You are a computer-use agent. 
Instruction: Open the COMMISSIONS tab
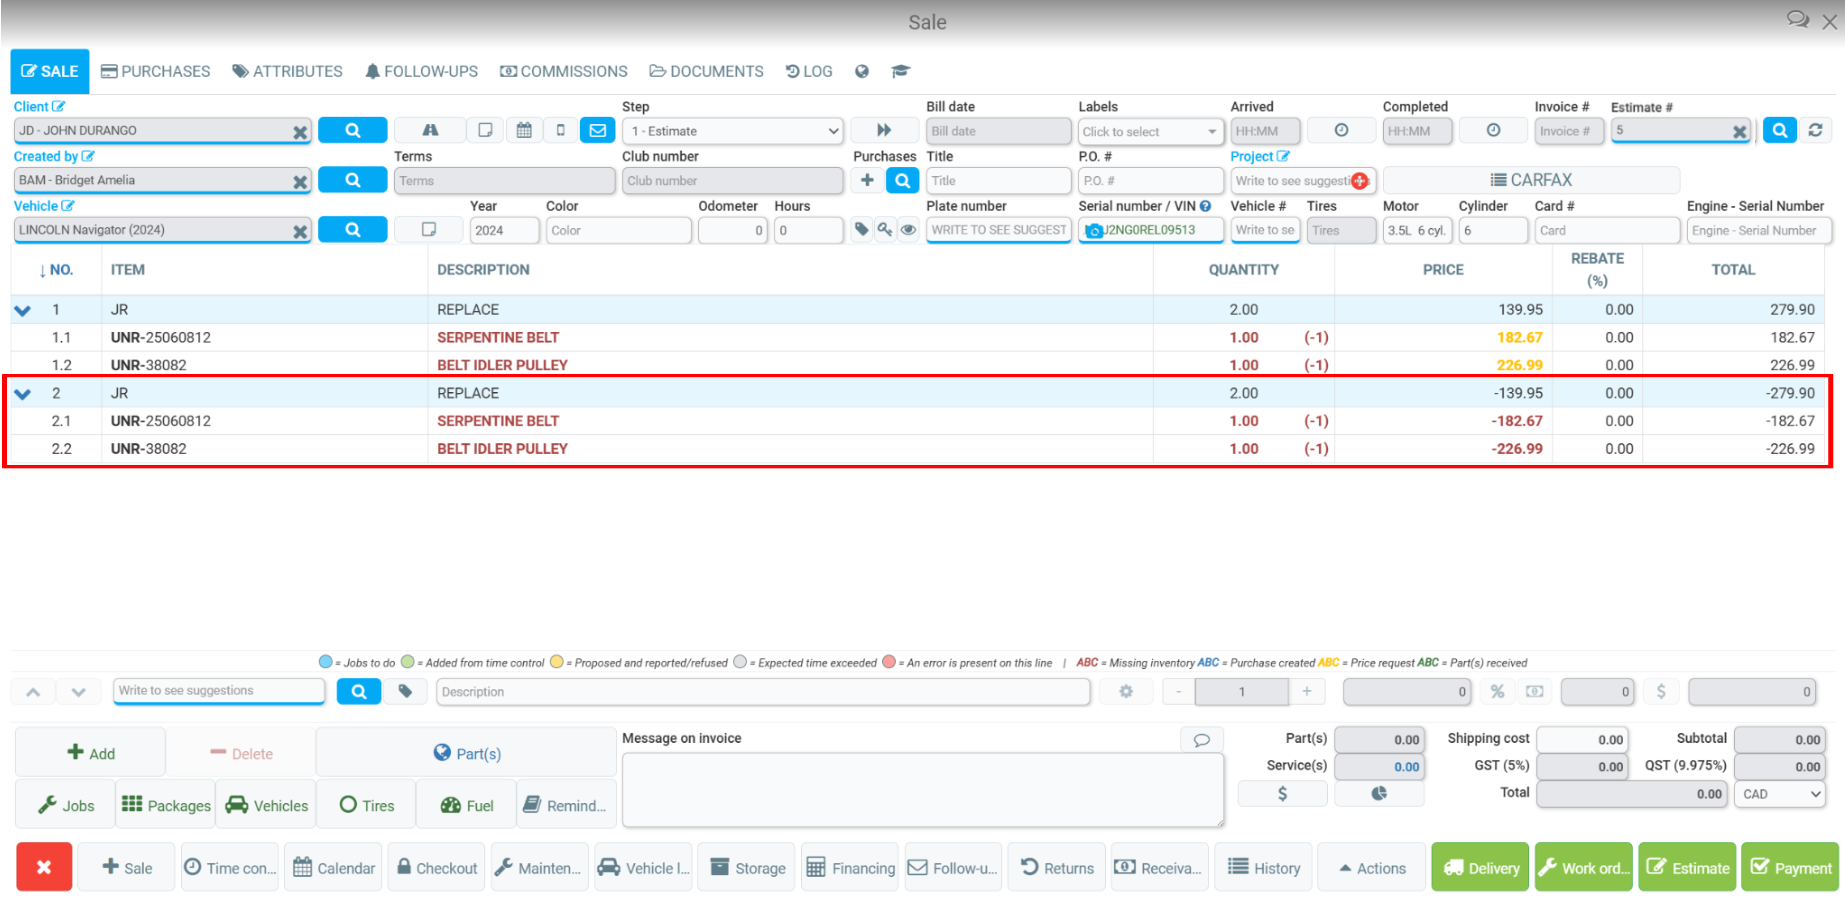pyautogui.click(x=564, y=72)
